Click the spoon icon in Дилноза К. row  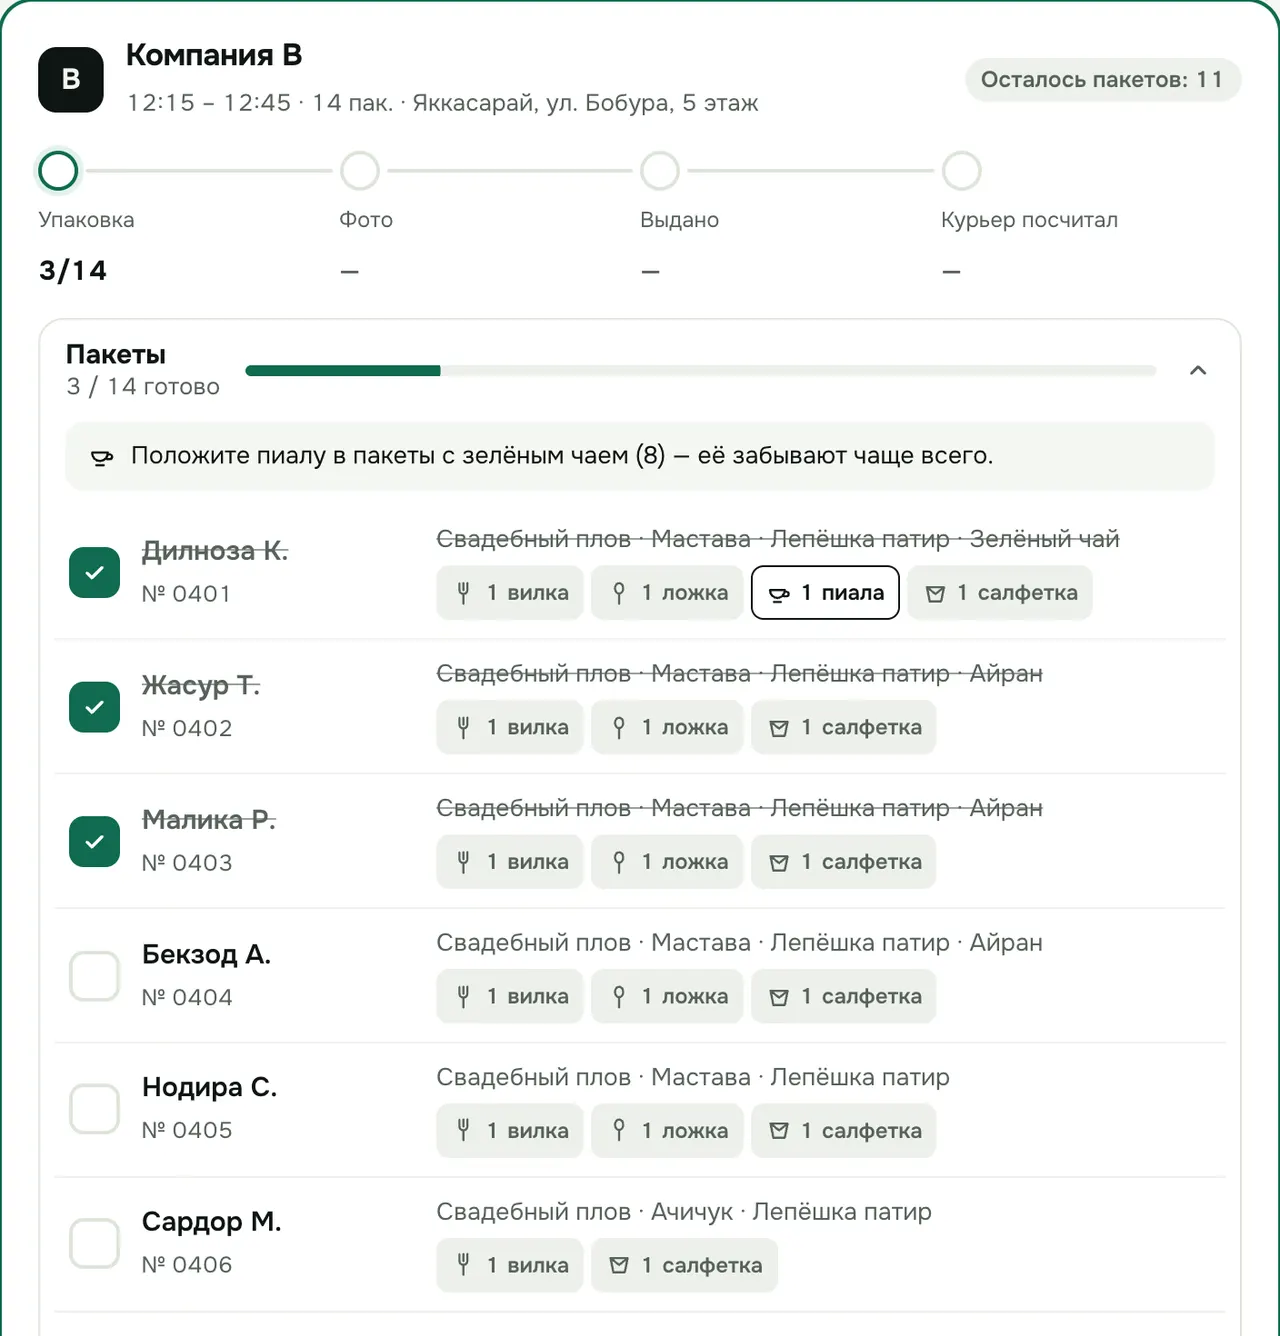click(x=619, y=593)
